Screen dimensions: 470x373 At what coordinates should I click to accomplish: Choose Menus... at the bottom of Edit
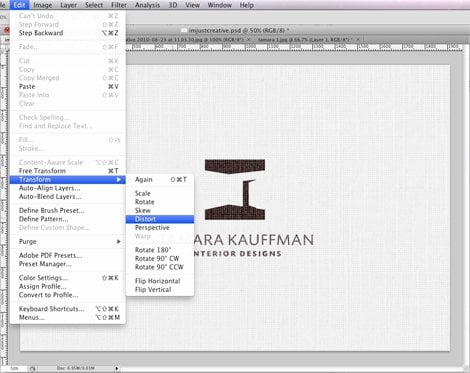(68, 317)
